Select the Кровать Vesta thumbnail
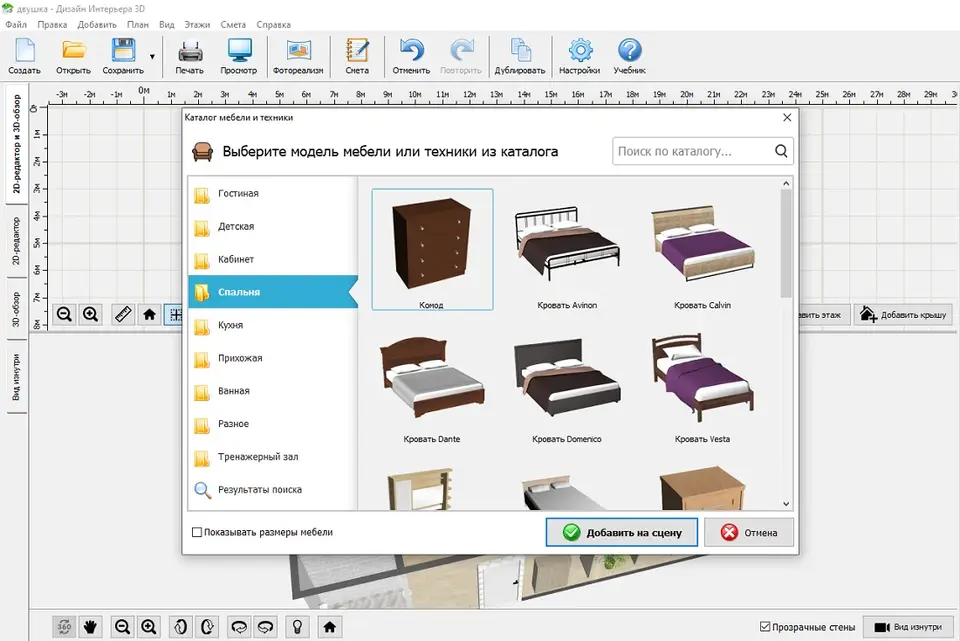The width and height of the screenshot is (960, 641). click(x=702, y=384)
